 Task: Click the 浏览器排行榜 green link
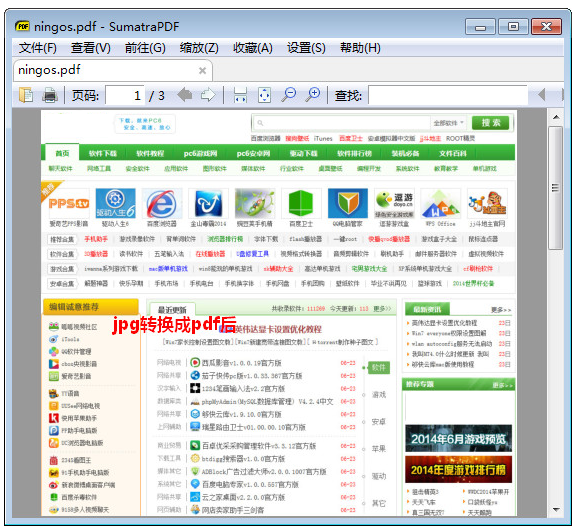pos(225,239)
